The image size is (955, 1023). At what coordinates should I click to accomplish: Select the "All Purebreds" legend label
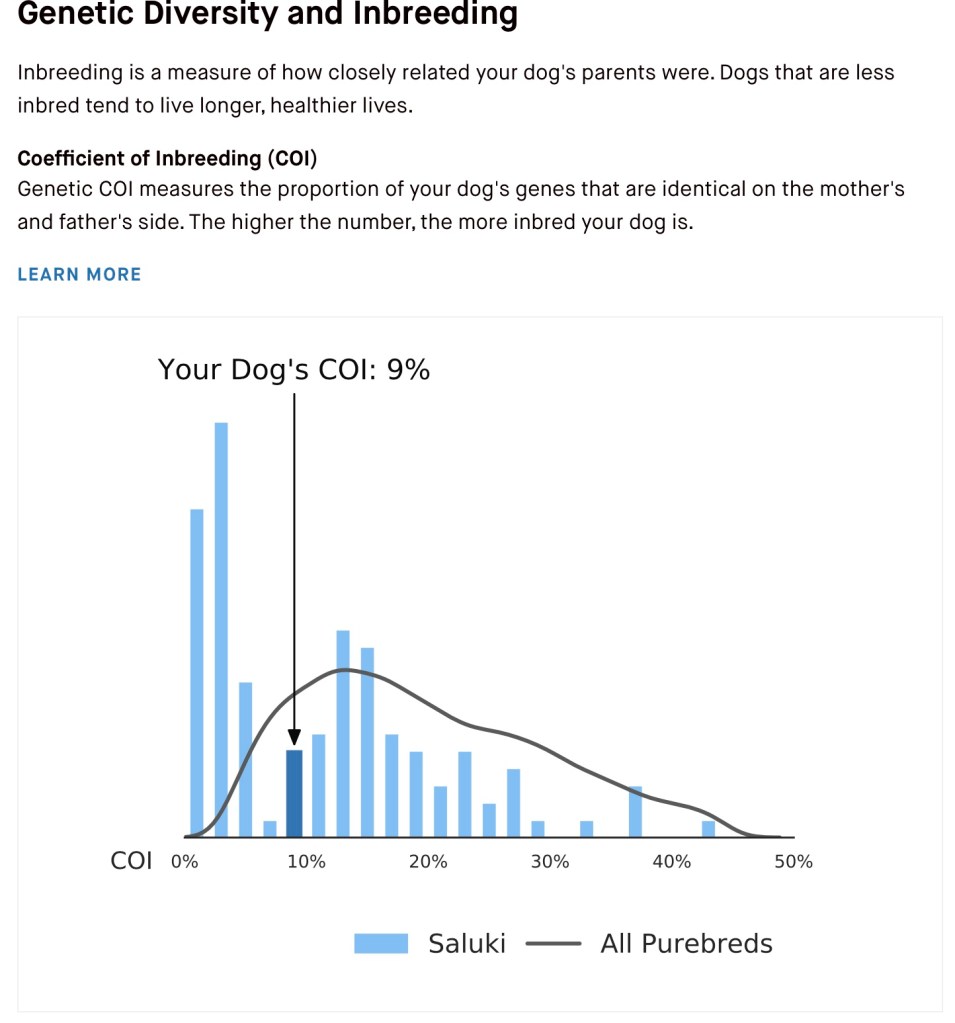[x=686, y=944]
